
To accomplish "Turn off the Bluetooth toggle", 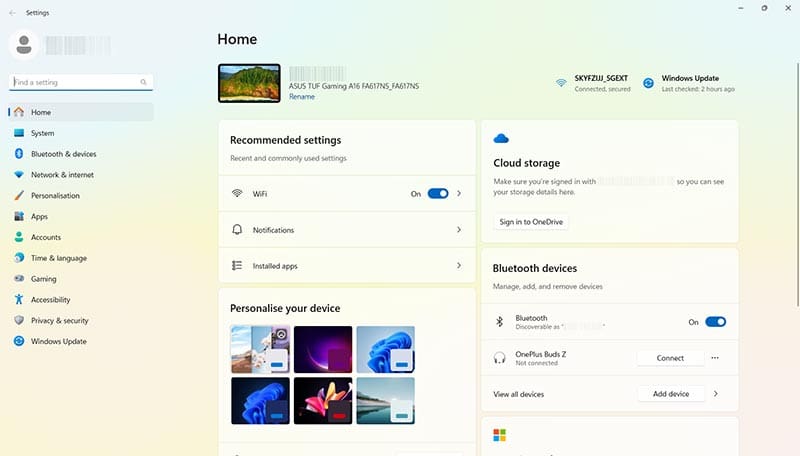I will coord(715,321).
